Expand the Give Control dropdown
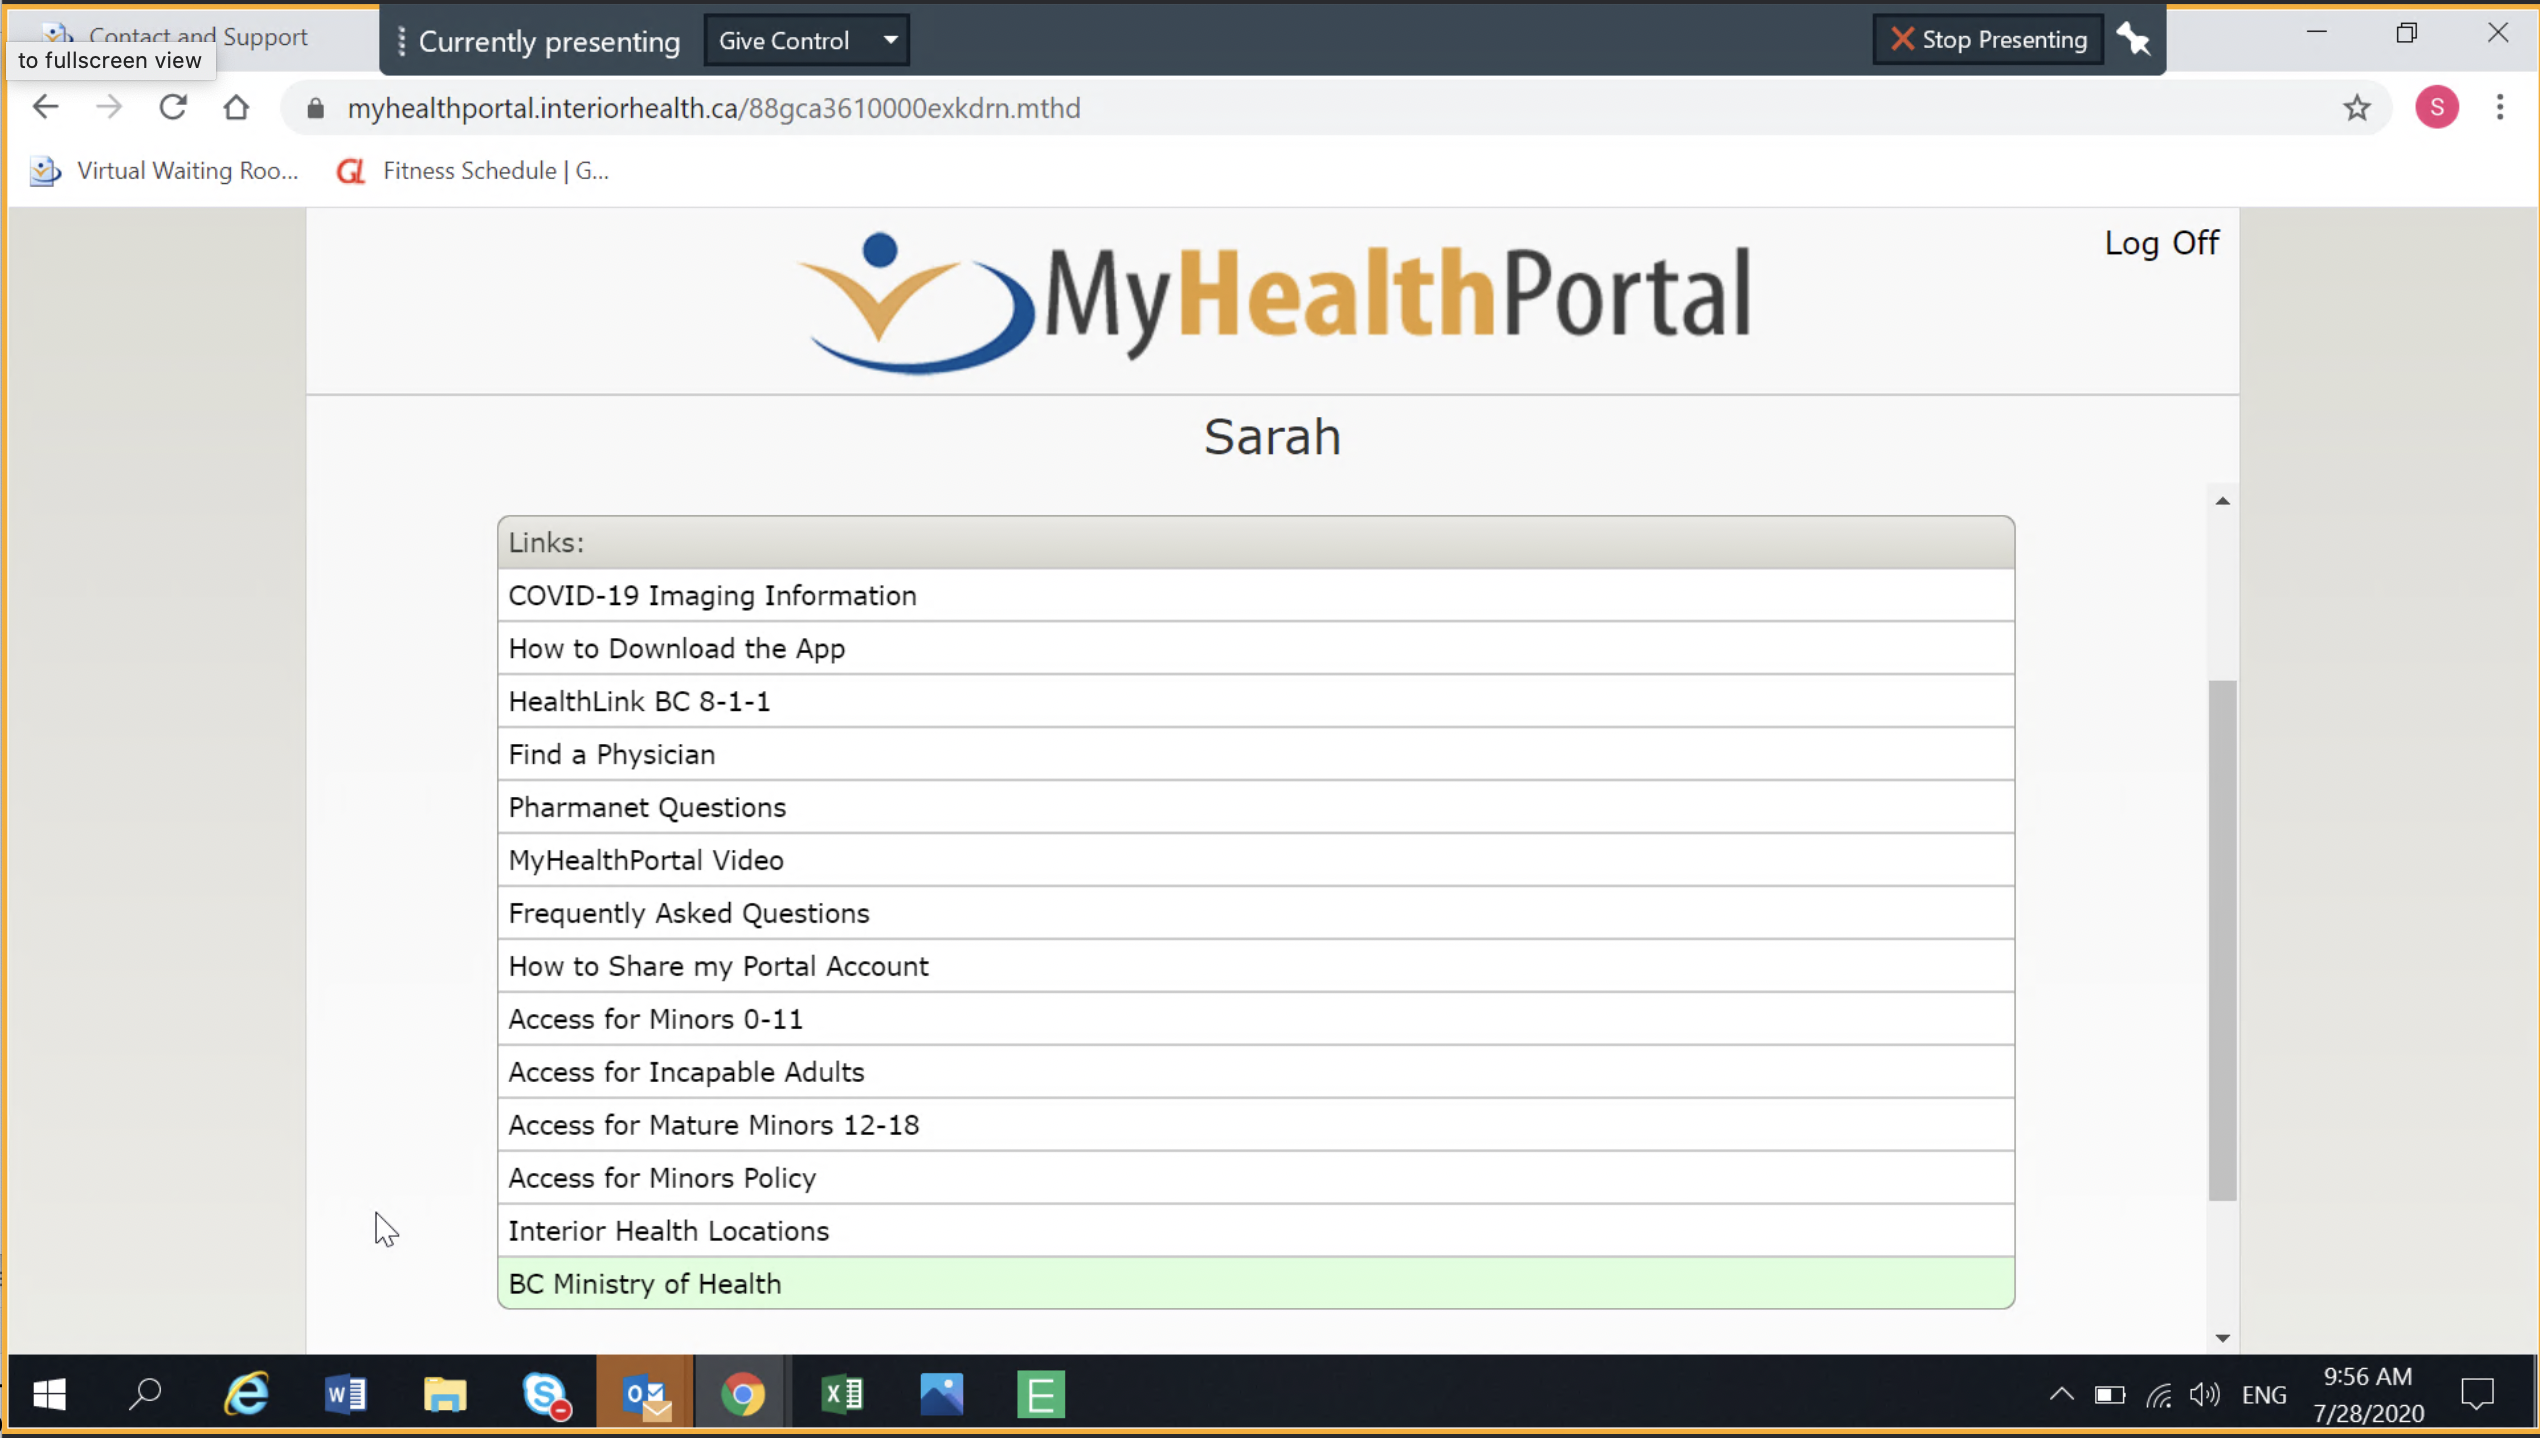The image size is (2540, 1438). click(x=889, y=40)
